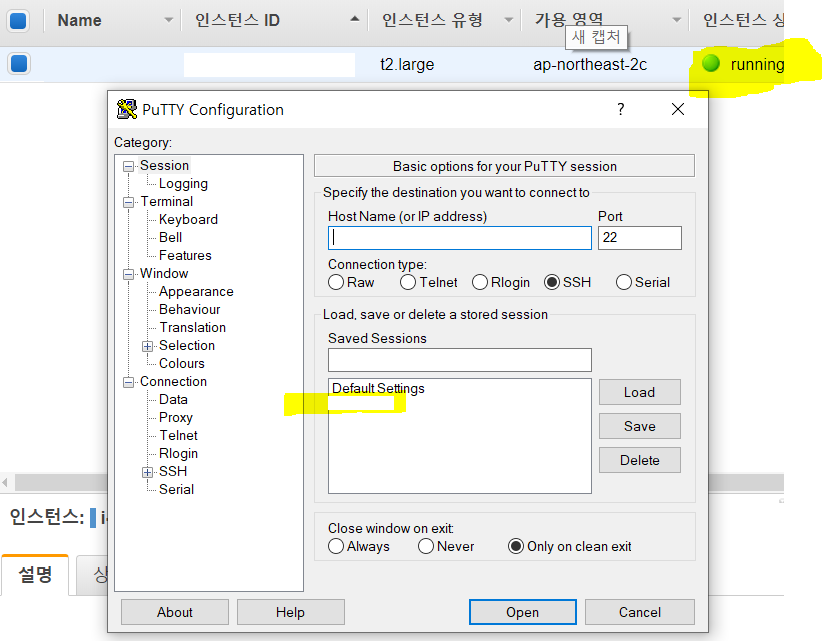Select the Connection category label

(173, 381)
